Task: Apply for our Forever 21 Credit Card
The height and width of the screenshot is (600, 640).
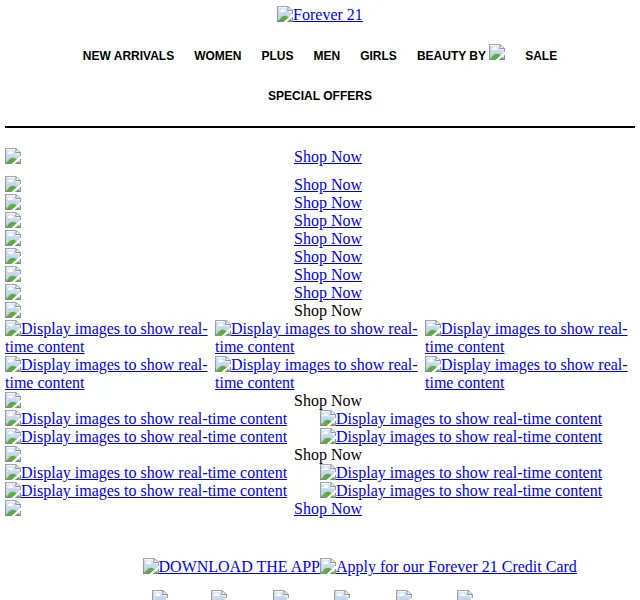Action: click(449, 567)
